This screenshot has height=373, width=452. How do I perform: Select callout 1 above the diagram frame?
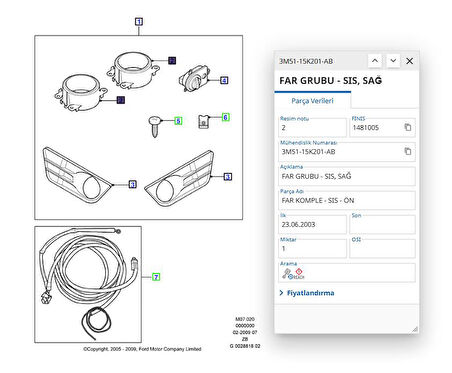tap(139, 22)
